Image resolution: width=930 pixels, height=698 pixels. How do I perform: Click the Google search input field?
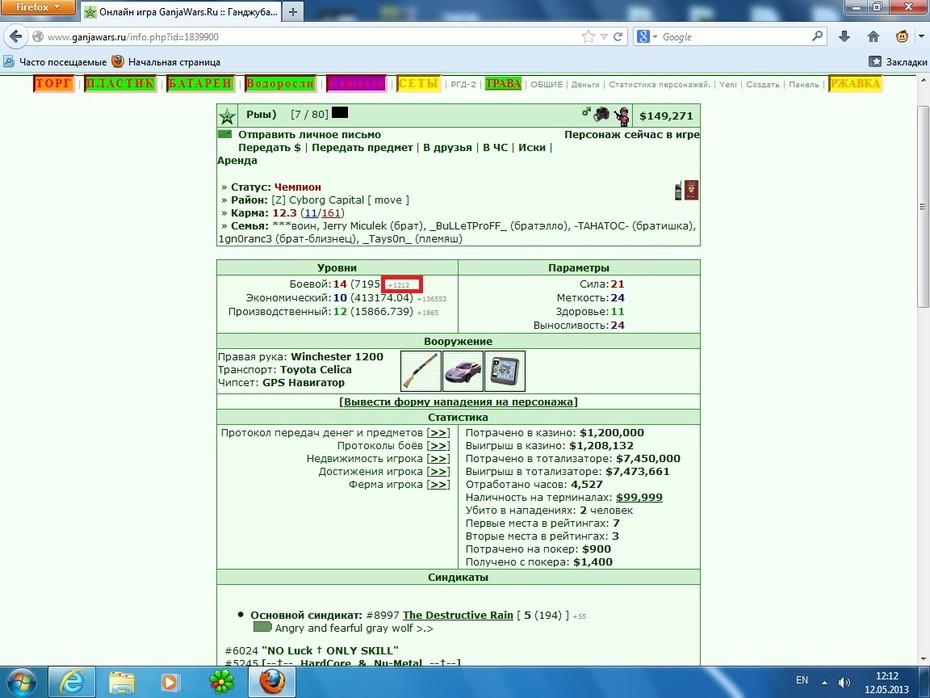(734, 37)
